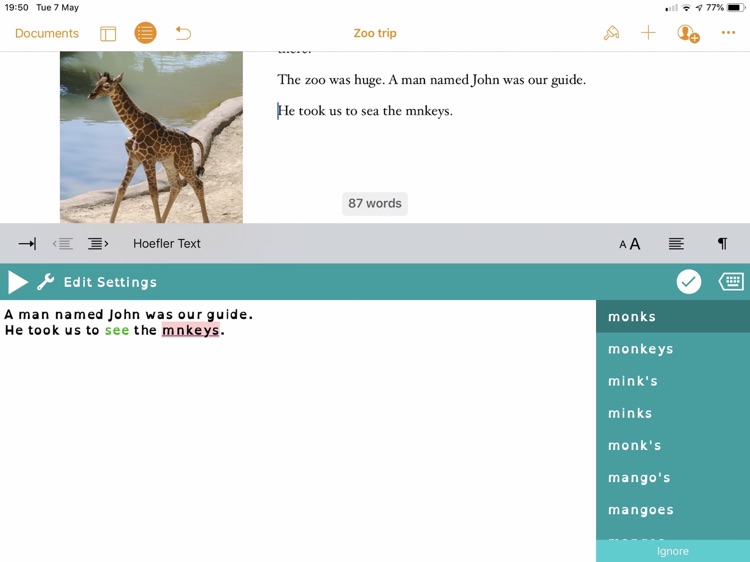This screenshot has width=750, height=562.
Task: Choose the suggestion monk's
Action: tap(673, 445)
